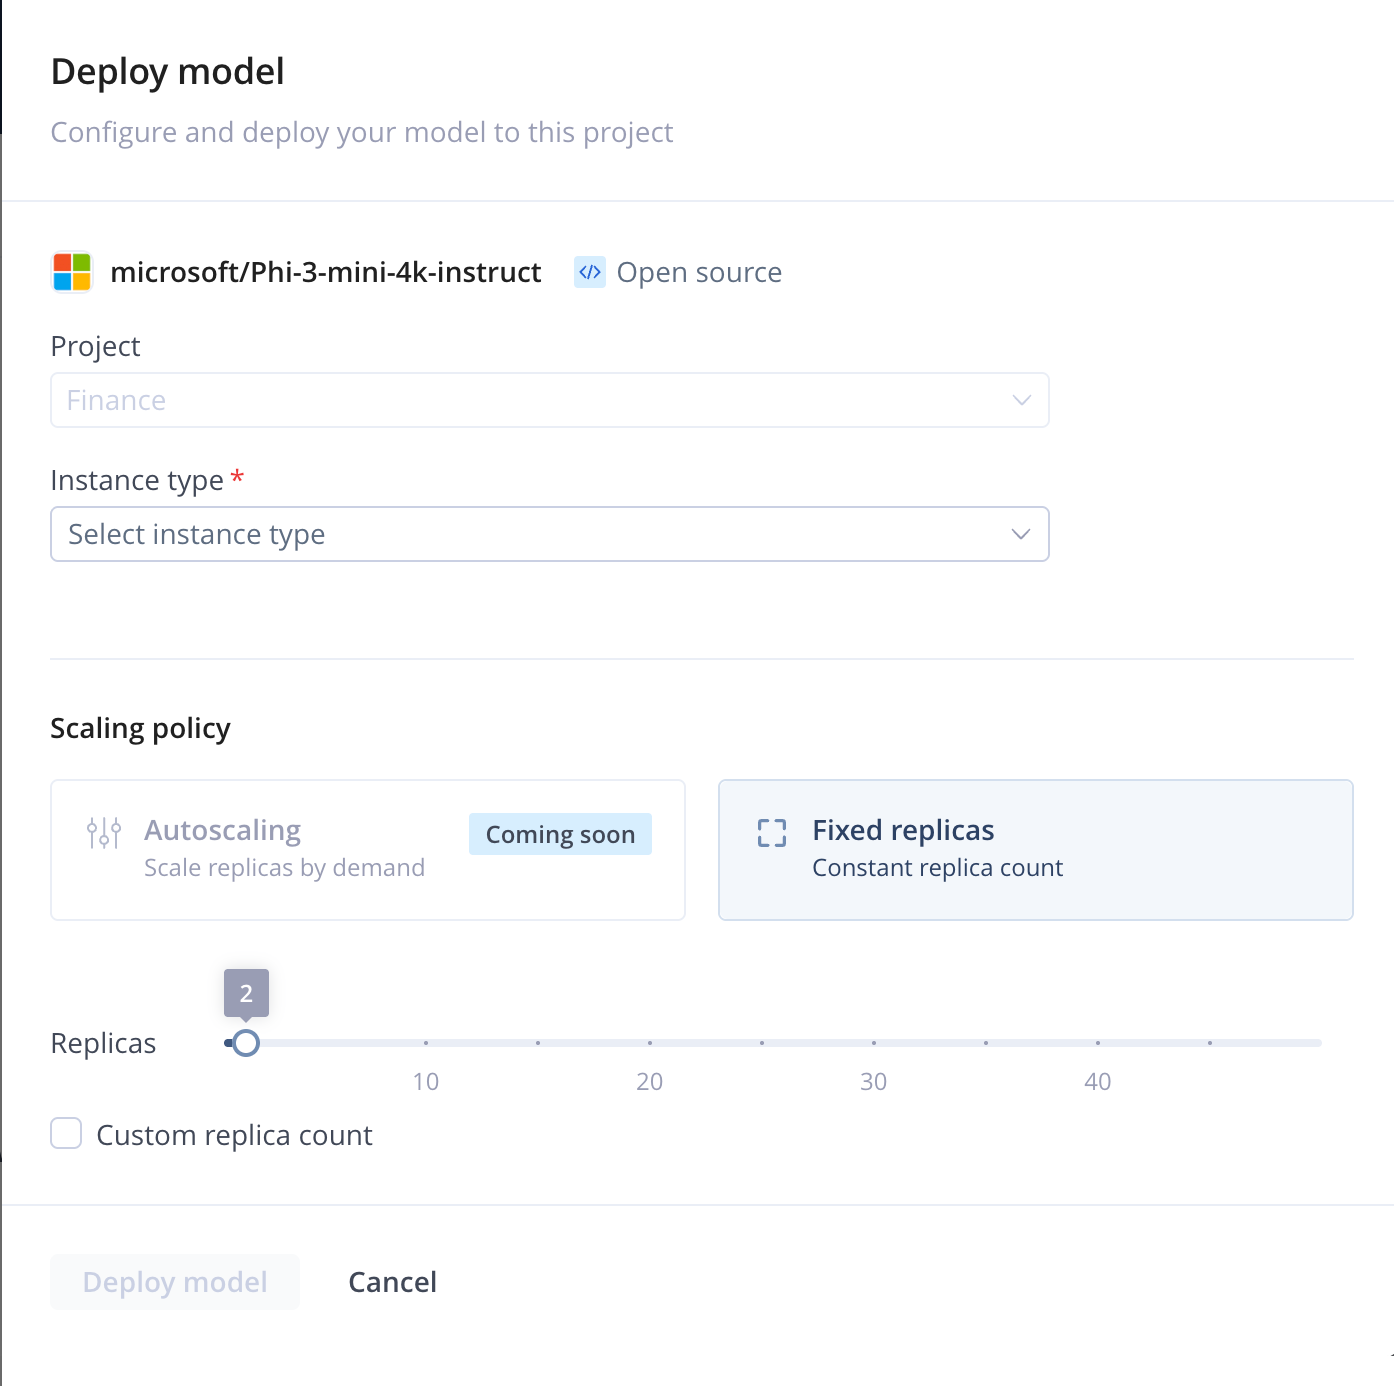The image size is (1394, 1386).
Task: Click the Autoscaling sliders icon
Action: [x=103, y=831]
